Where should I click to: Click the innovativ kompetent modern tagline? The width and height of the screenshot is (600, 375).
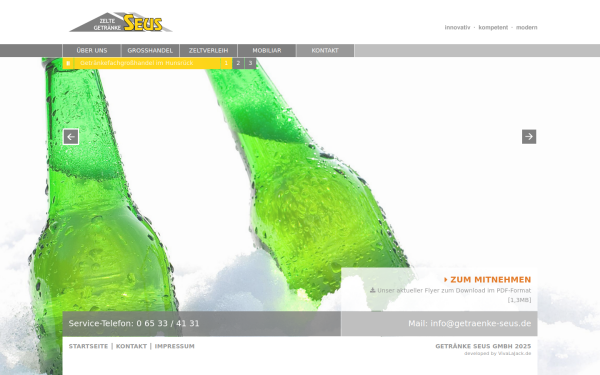coord(491,28)
